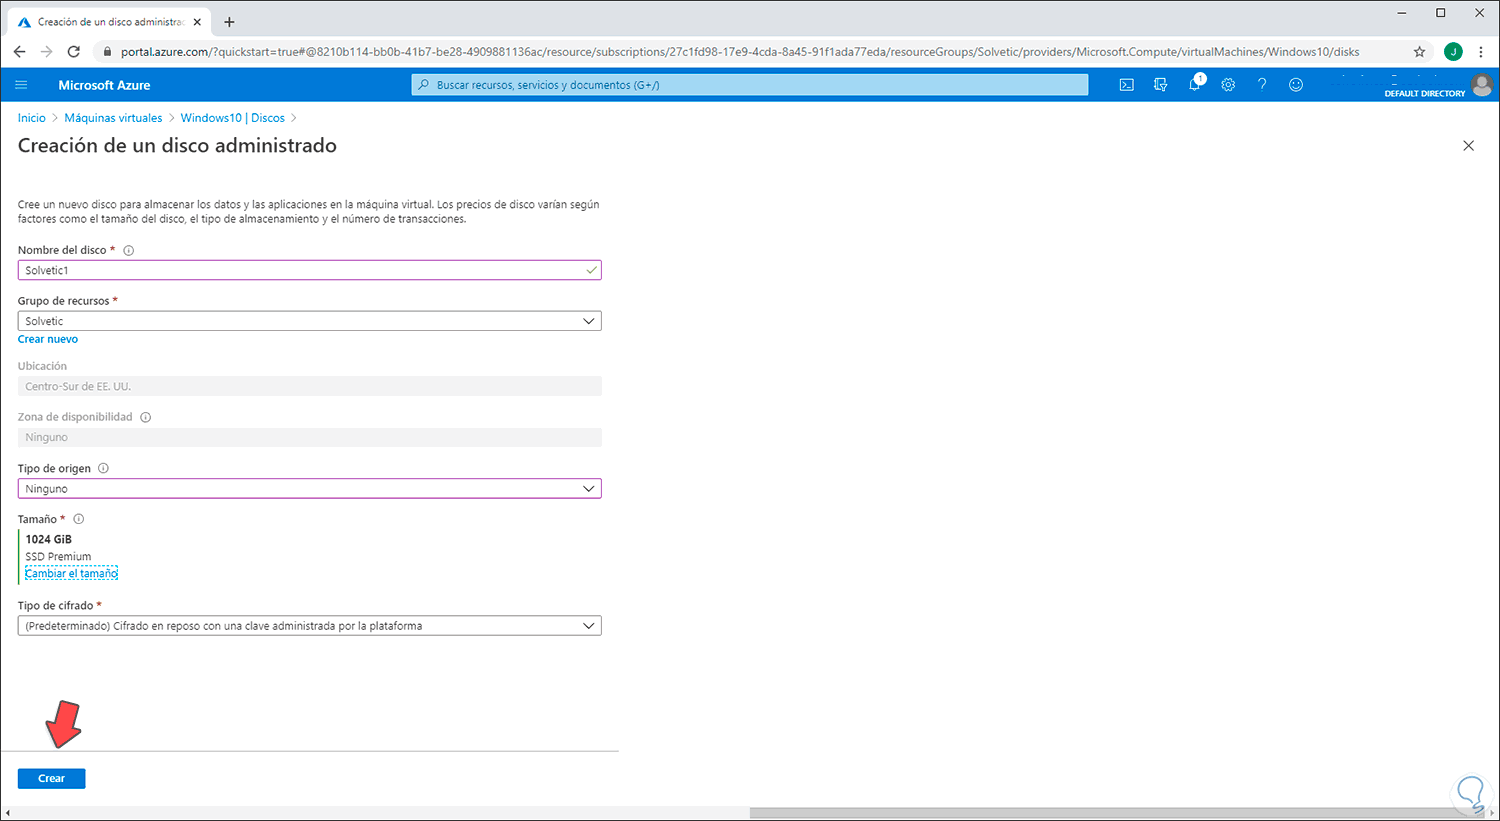Image resolution: width=1500 pixels, height=821 pixels.
Task: Click the Cambiar el tamaño link
Action: point(72,573)
